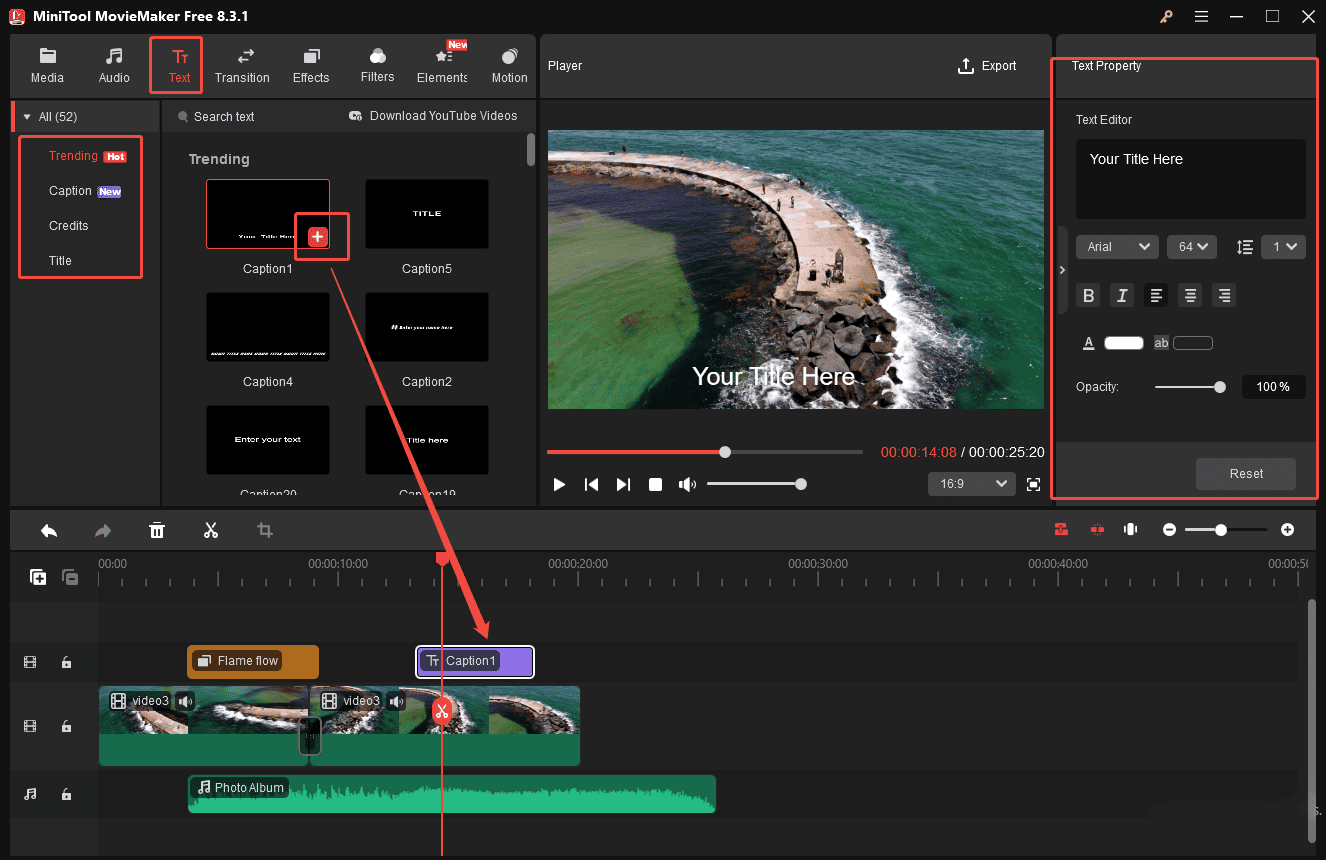Split the clip with the scissors icon
This screenshot has width=1326, height=860.
[211, 530]
